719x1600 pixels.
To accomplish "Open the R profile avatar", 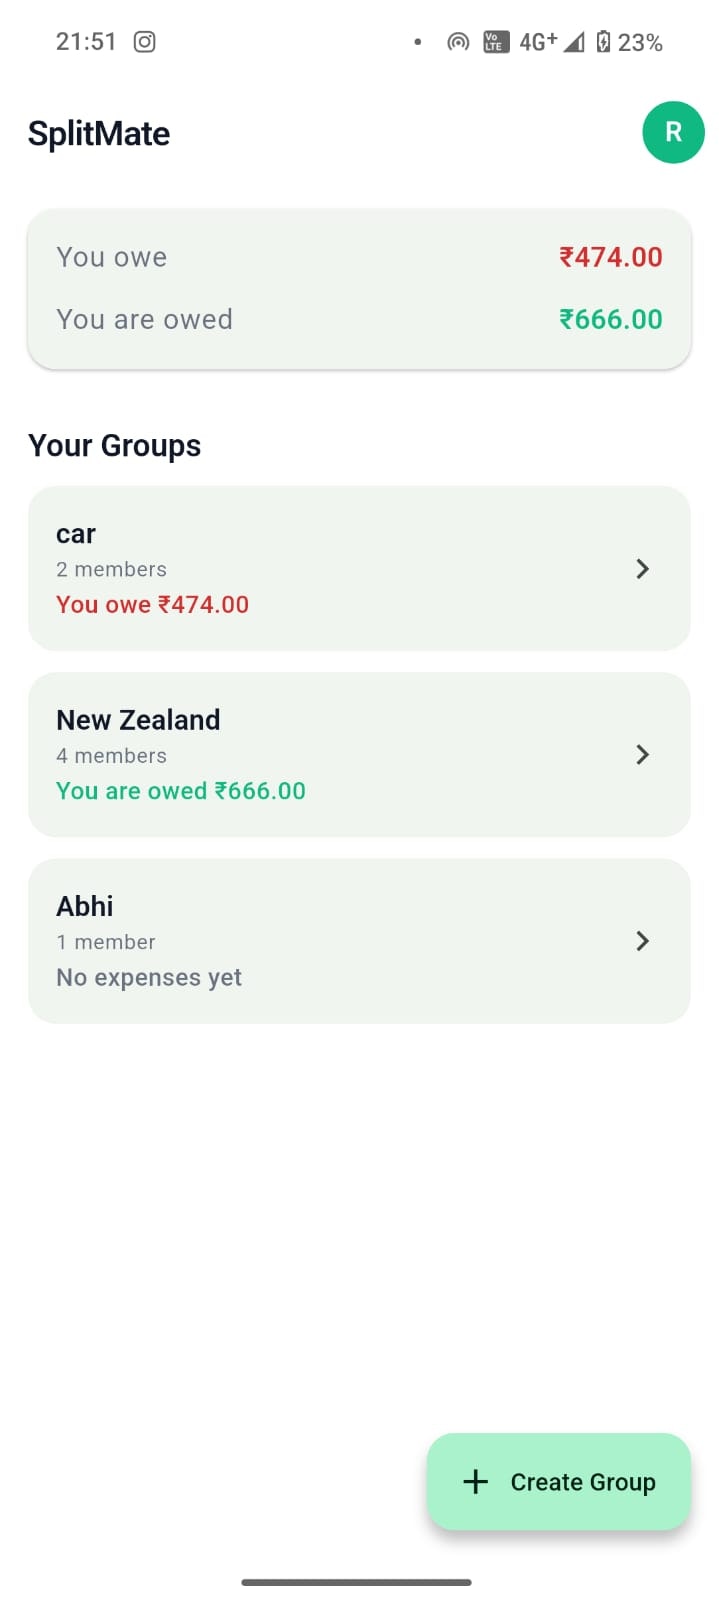I will click(673, 132).
